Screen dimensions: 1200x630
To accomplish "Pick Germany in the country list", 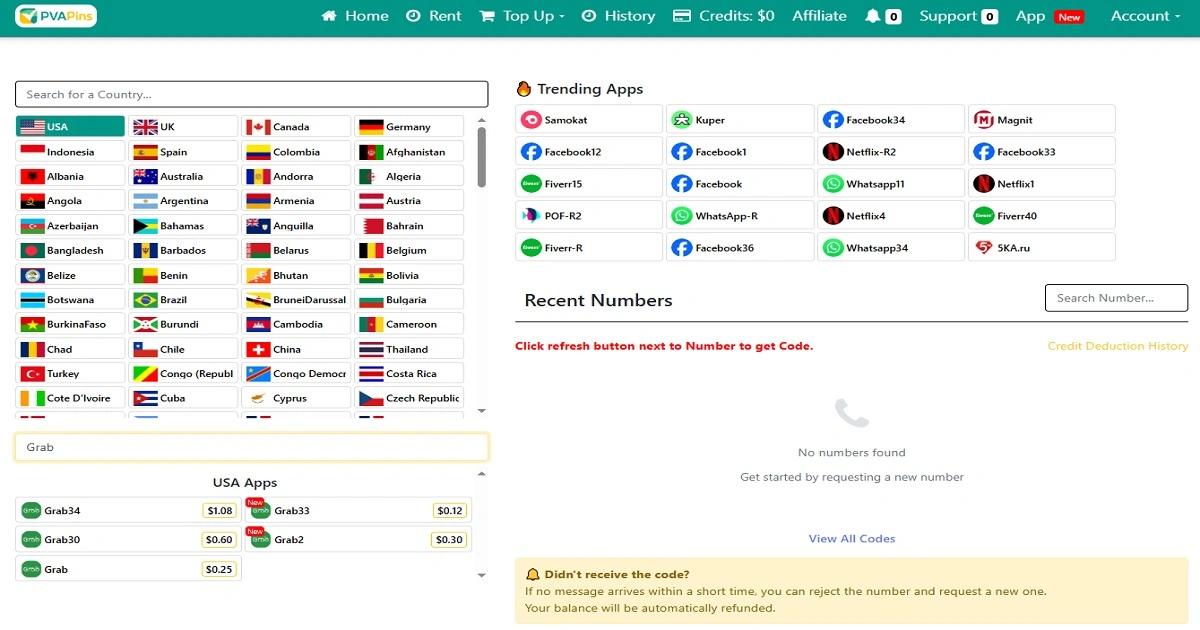I will click(x=410, y=126).
